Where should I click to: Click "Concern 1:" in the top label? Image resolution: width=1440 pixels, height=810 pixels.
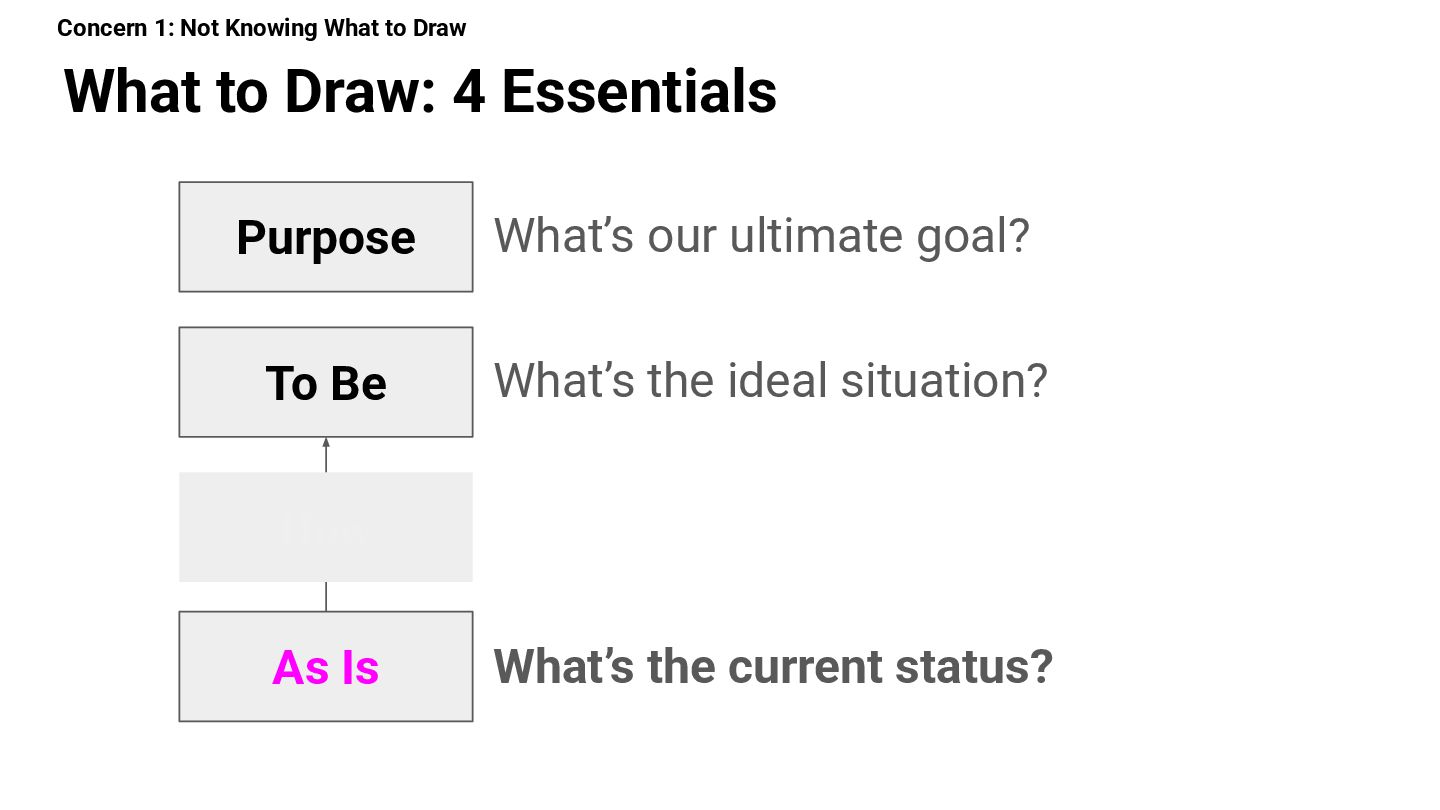tap(116, 28)
